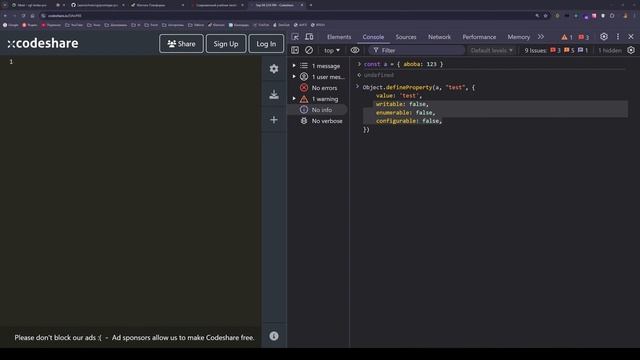Close DevTools with the X icon
This screenshot has width=640, height=360.
(631, 37)
